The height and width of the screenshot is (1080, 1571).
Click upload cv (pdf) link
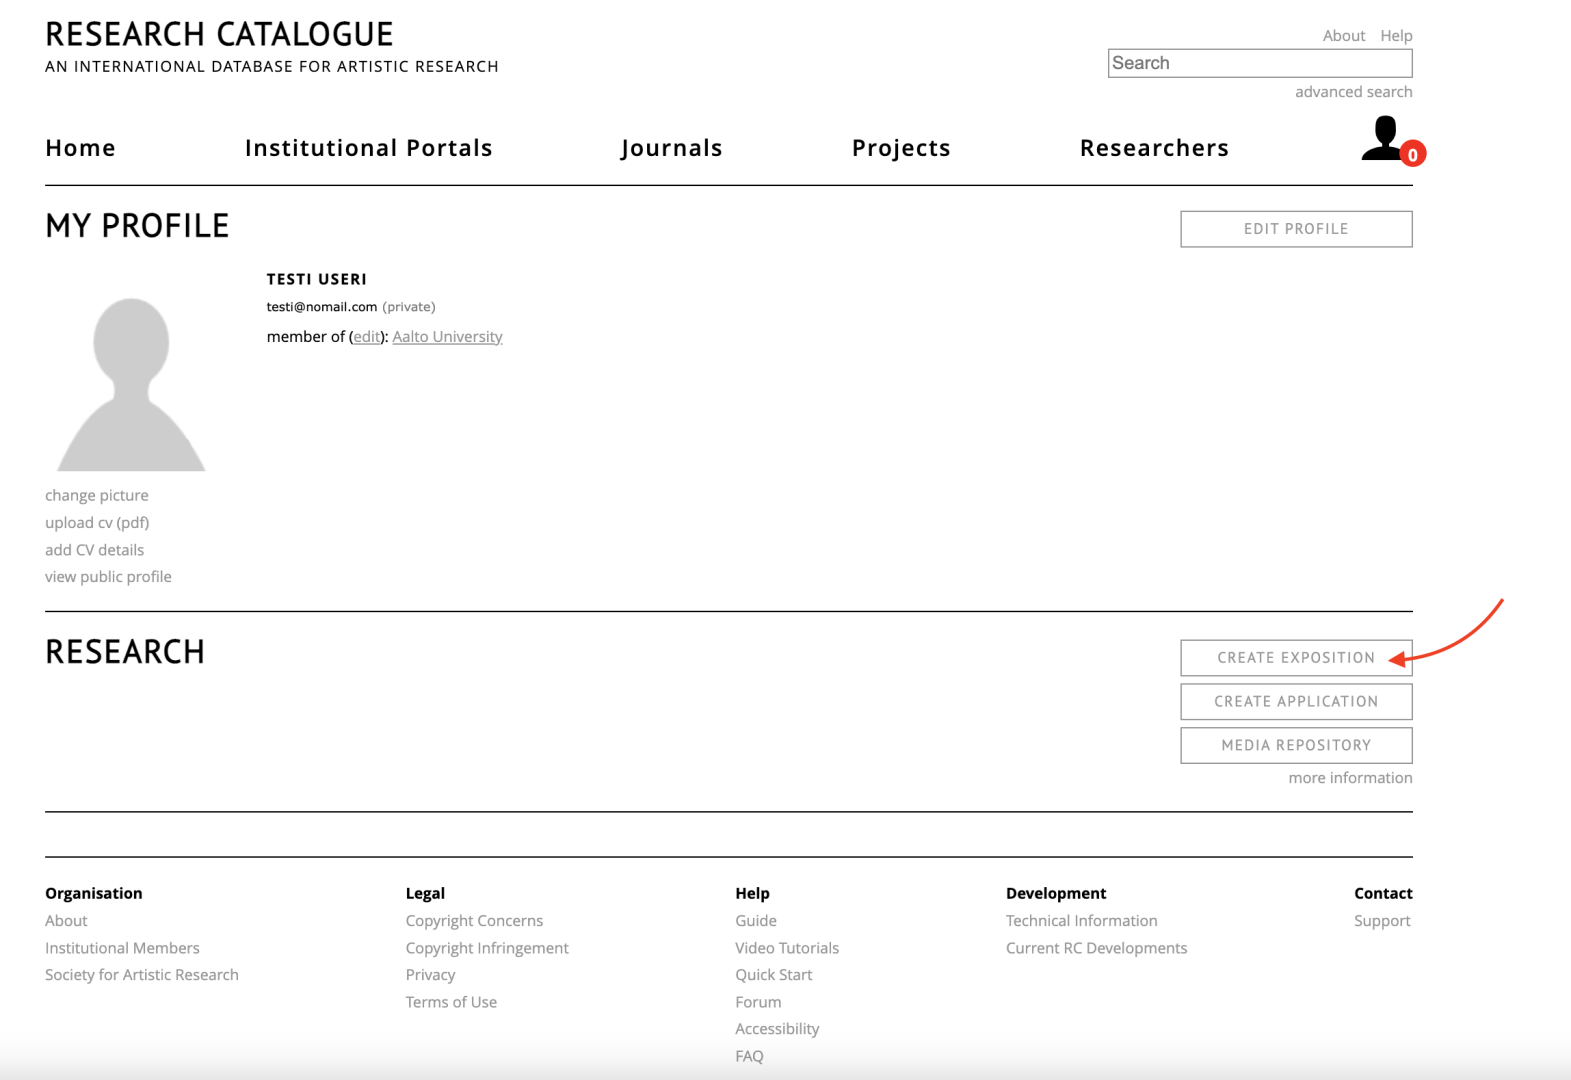[97, 523]
